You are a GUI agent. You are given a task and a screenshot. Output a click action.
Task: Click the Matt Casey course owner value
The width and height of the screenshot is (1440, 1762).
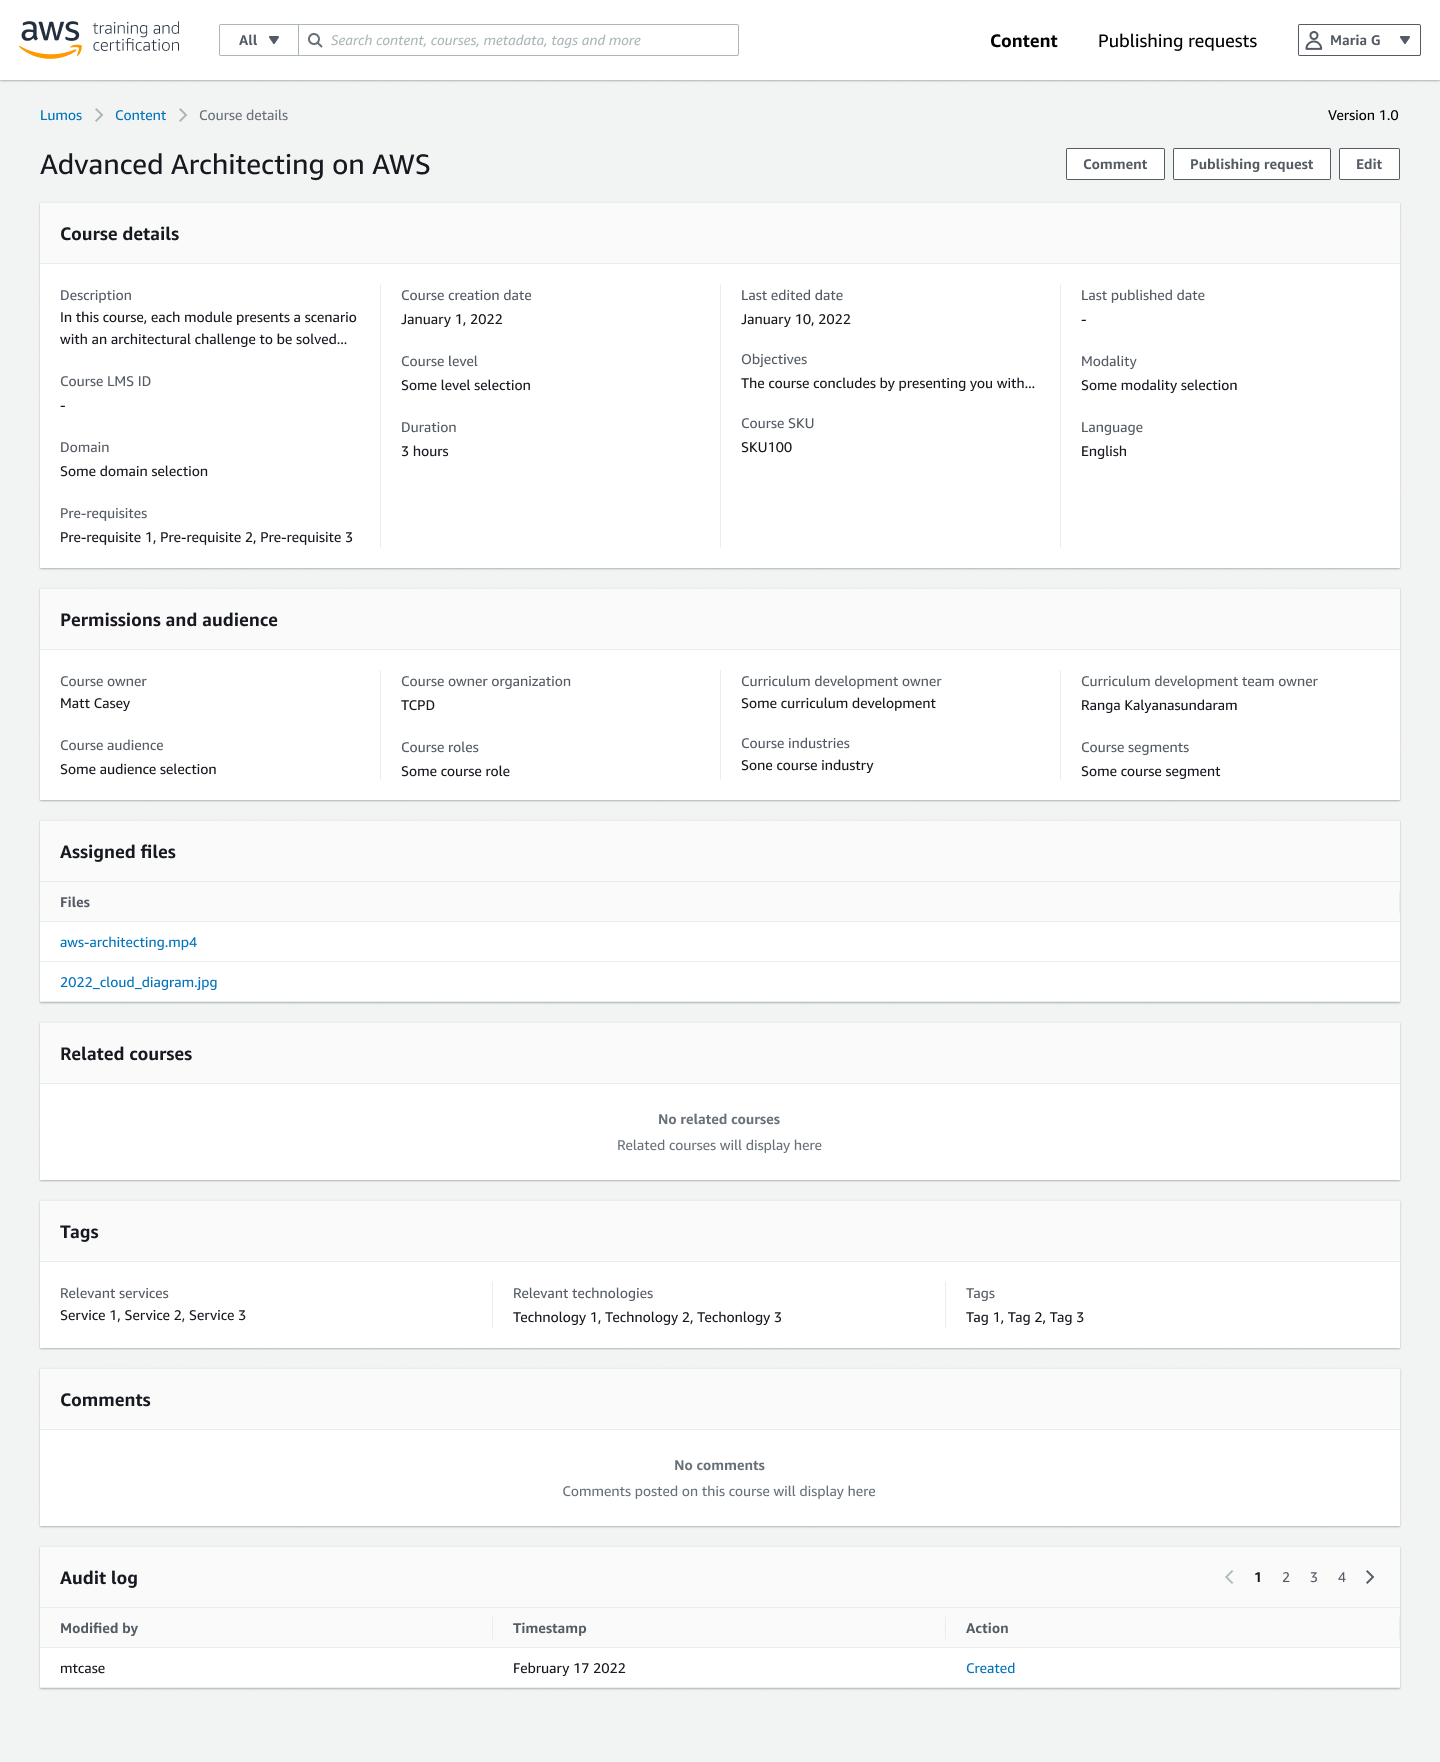click(95, 703)
